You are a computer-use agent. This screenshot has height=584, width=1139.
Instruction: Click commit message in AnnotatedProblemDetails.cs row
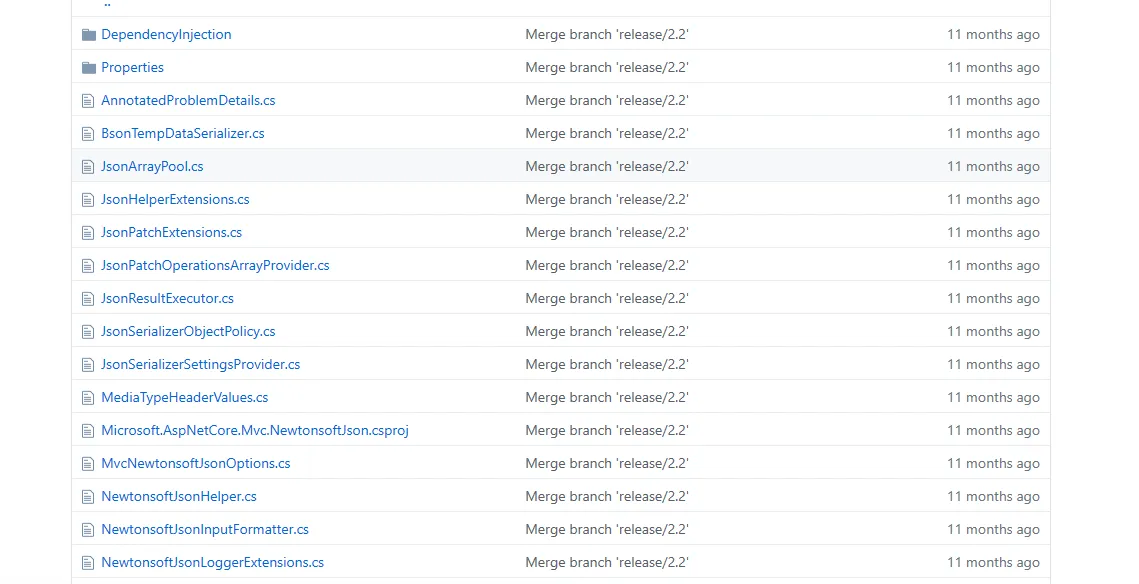pyautogui.click(x=607, y=100)
